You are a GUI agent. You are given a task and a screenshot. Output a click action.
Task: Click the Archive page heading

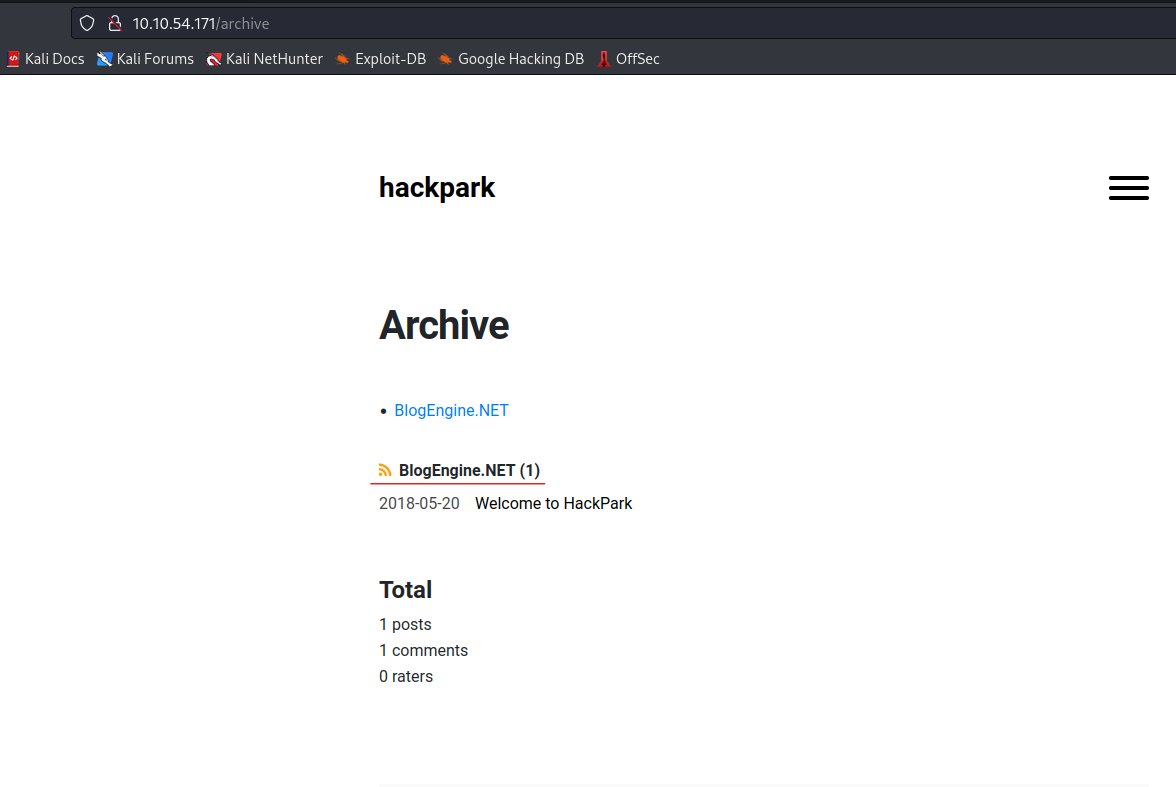(x=444, y=325)
